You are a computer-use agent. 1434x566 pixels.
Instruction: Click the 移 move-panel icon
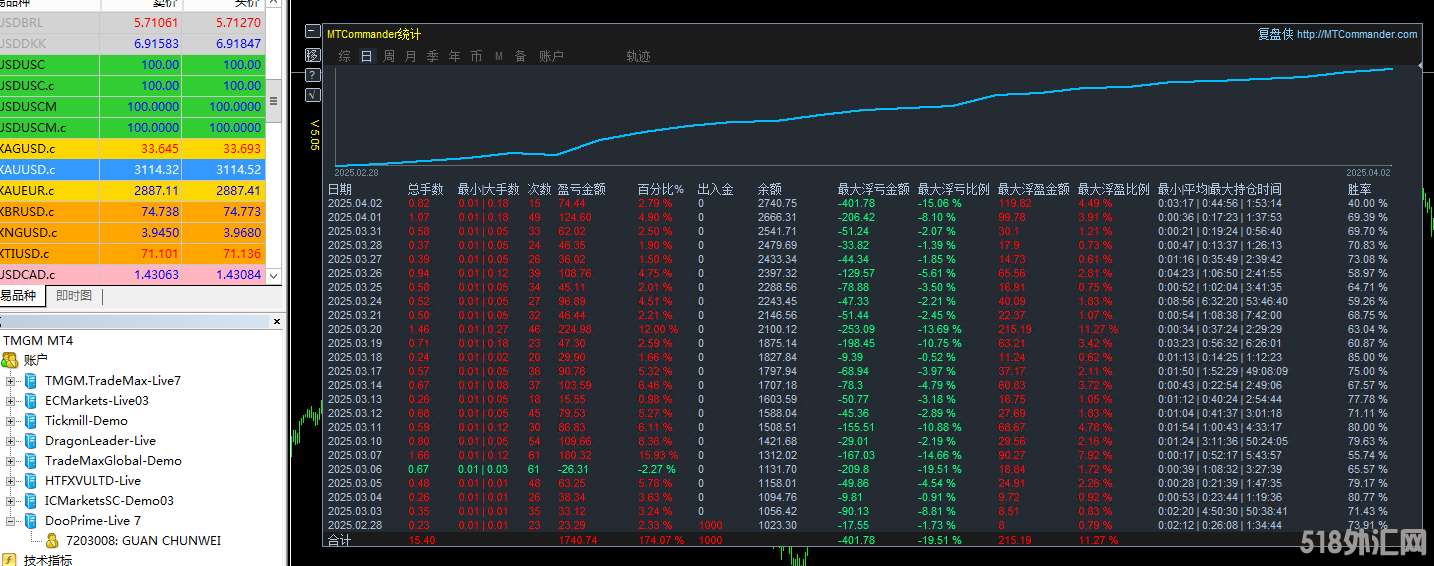(x=313, y=54)
